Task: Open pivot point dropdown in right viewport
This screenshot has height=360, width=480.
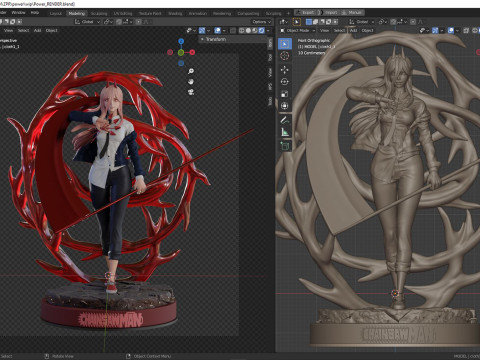Action: [383, 22]
